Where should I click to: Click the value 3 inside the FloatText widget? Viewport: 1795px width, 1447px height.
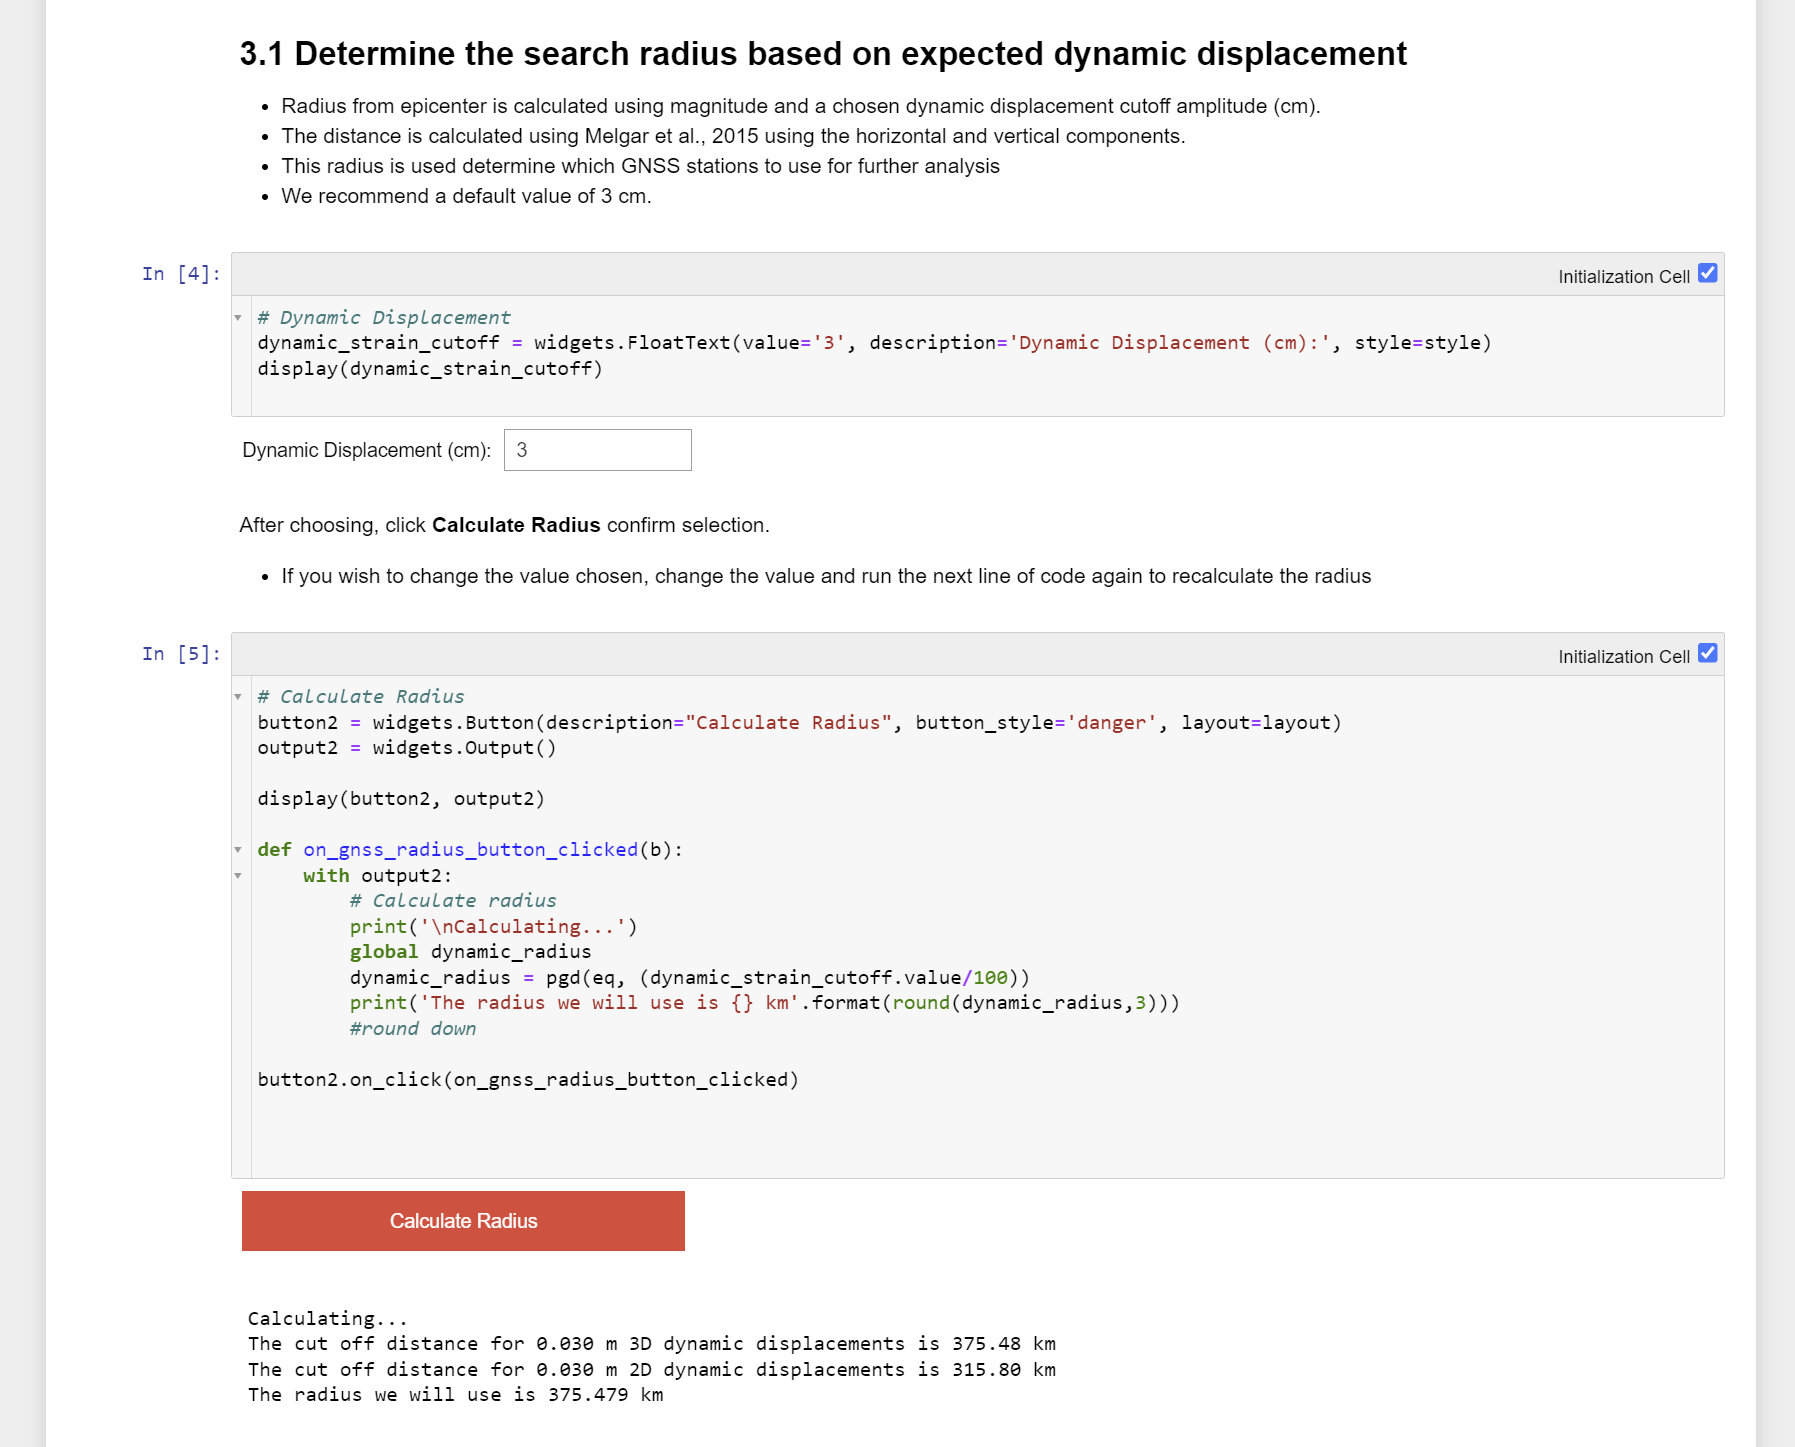[x=524, y=450]
